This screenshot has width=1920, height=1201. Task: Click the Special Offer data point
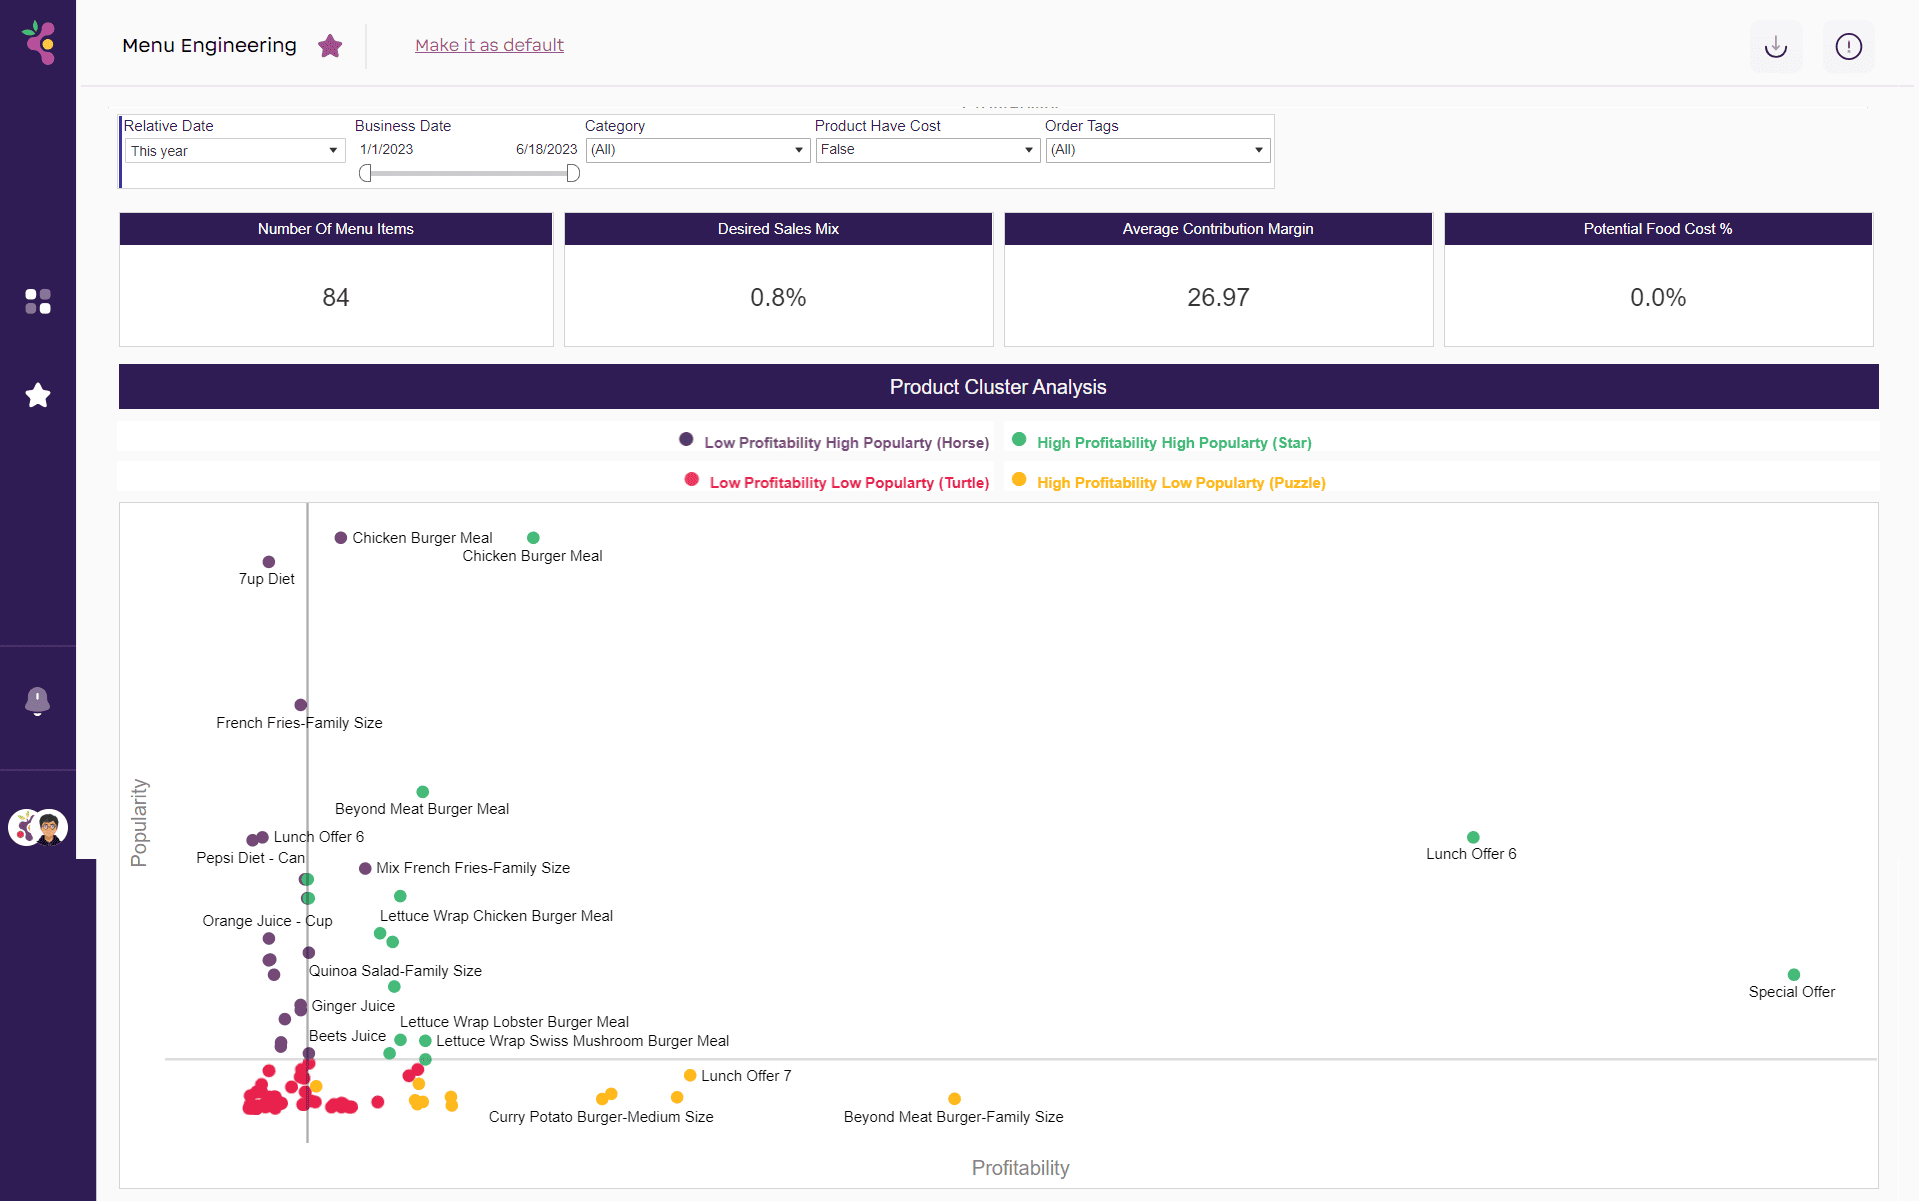coord(1794,975)
